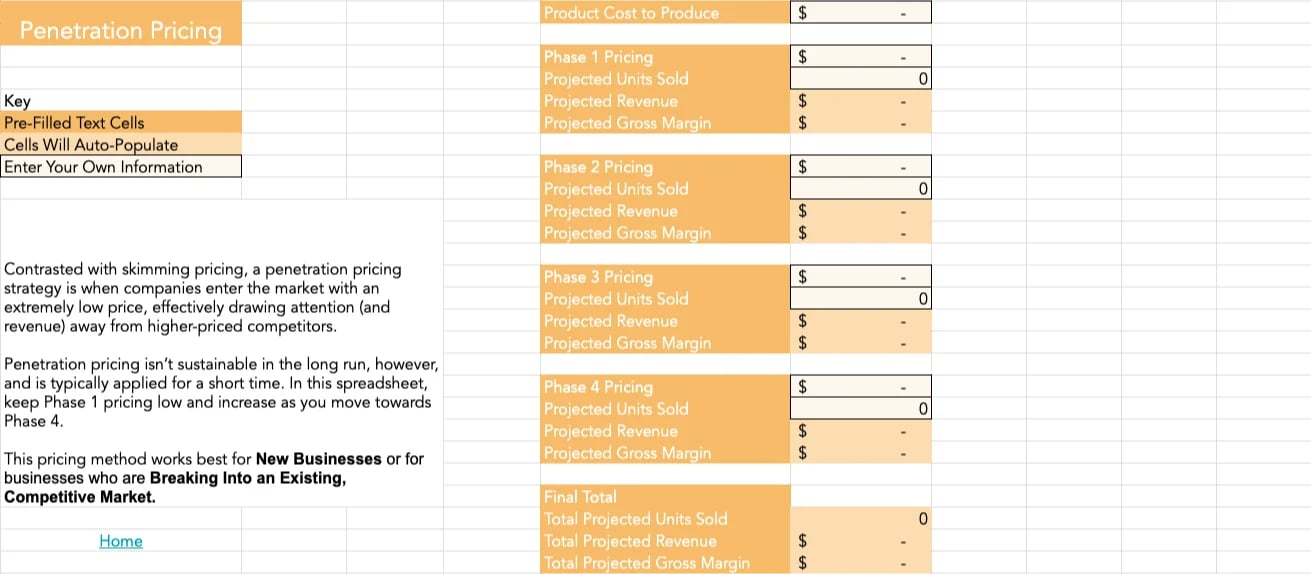Select Phase 2 Projected Units Sold value cell
1311x574 pixels.
(860, 189)
